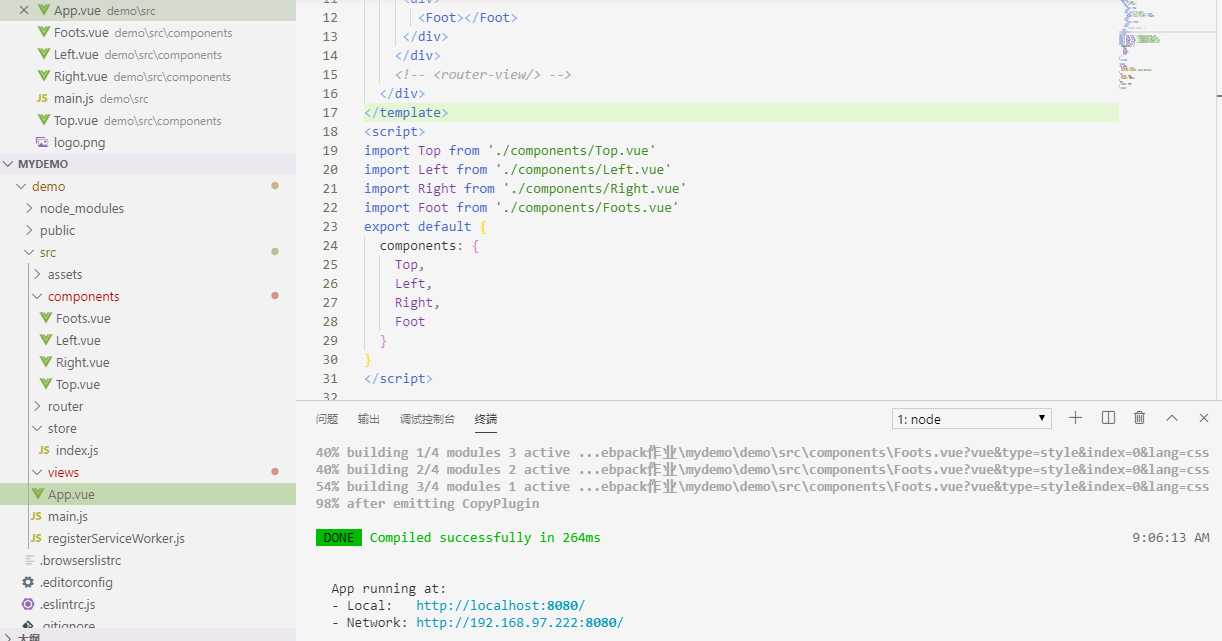
Task: Click the 'export default' code line
Action: click(x=425, y=226)
